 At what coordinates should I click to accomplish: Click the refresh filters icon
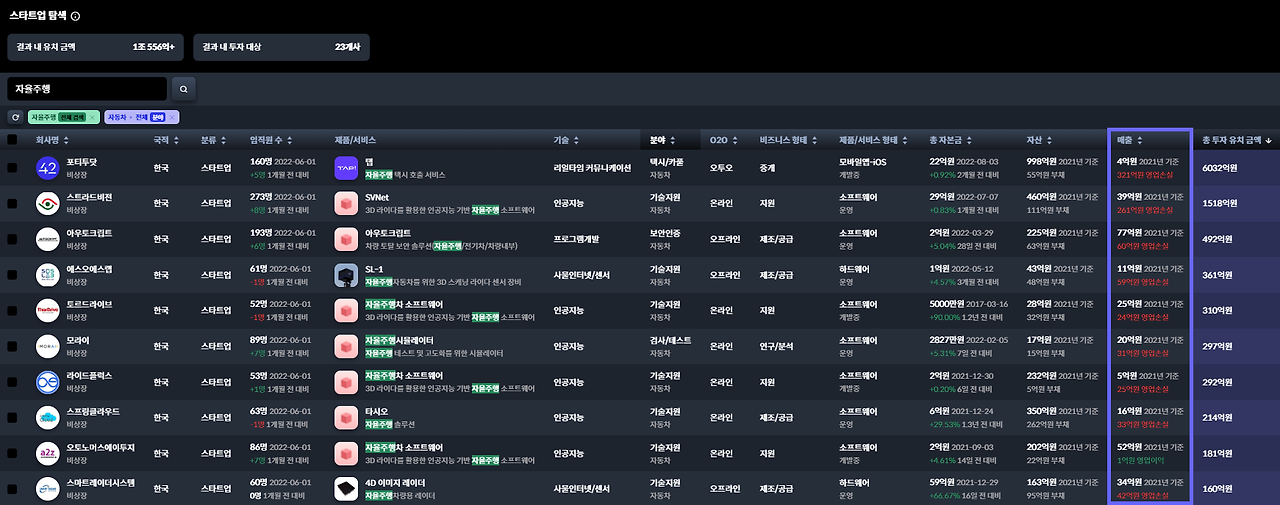click(15, 117)
